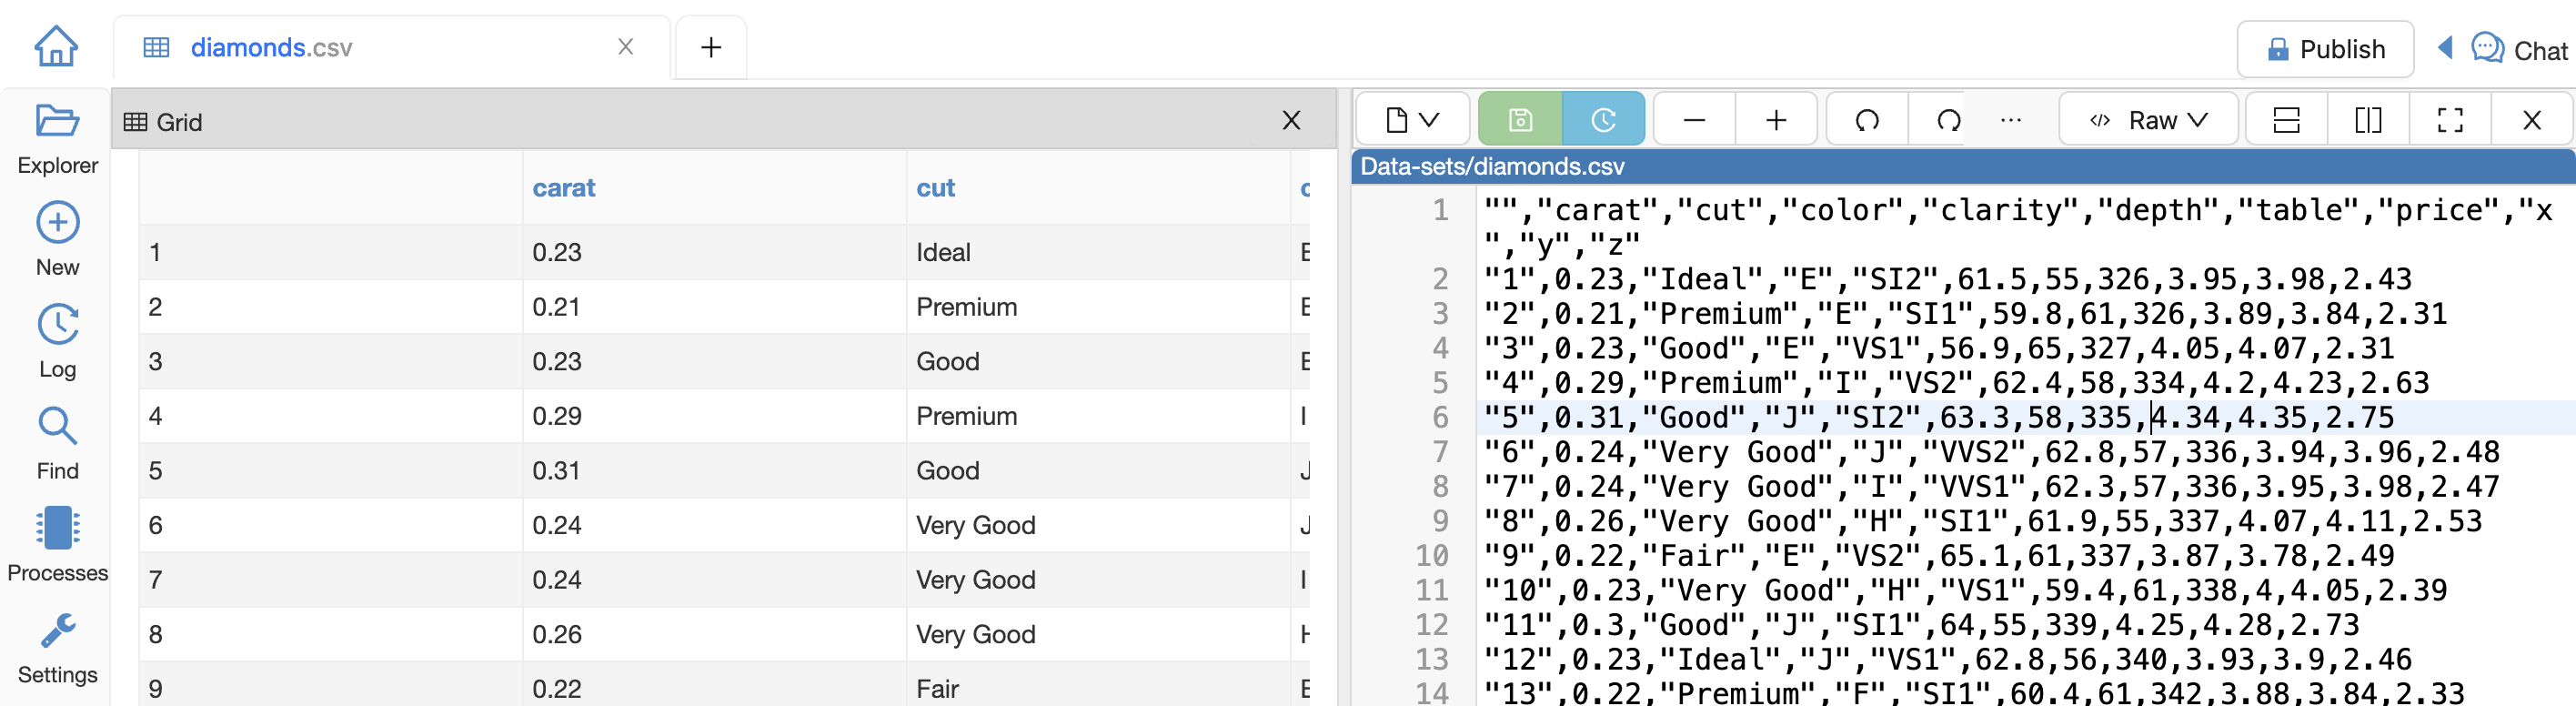This screenshot has height=706, width=2576.
Task: Toggle fullscreen for editor frame
Action: (x=2450, y=121)
